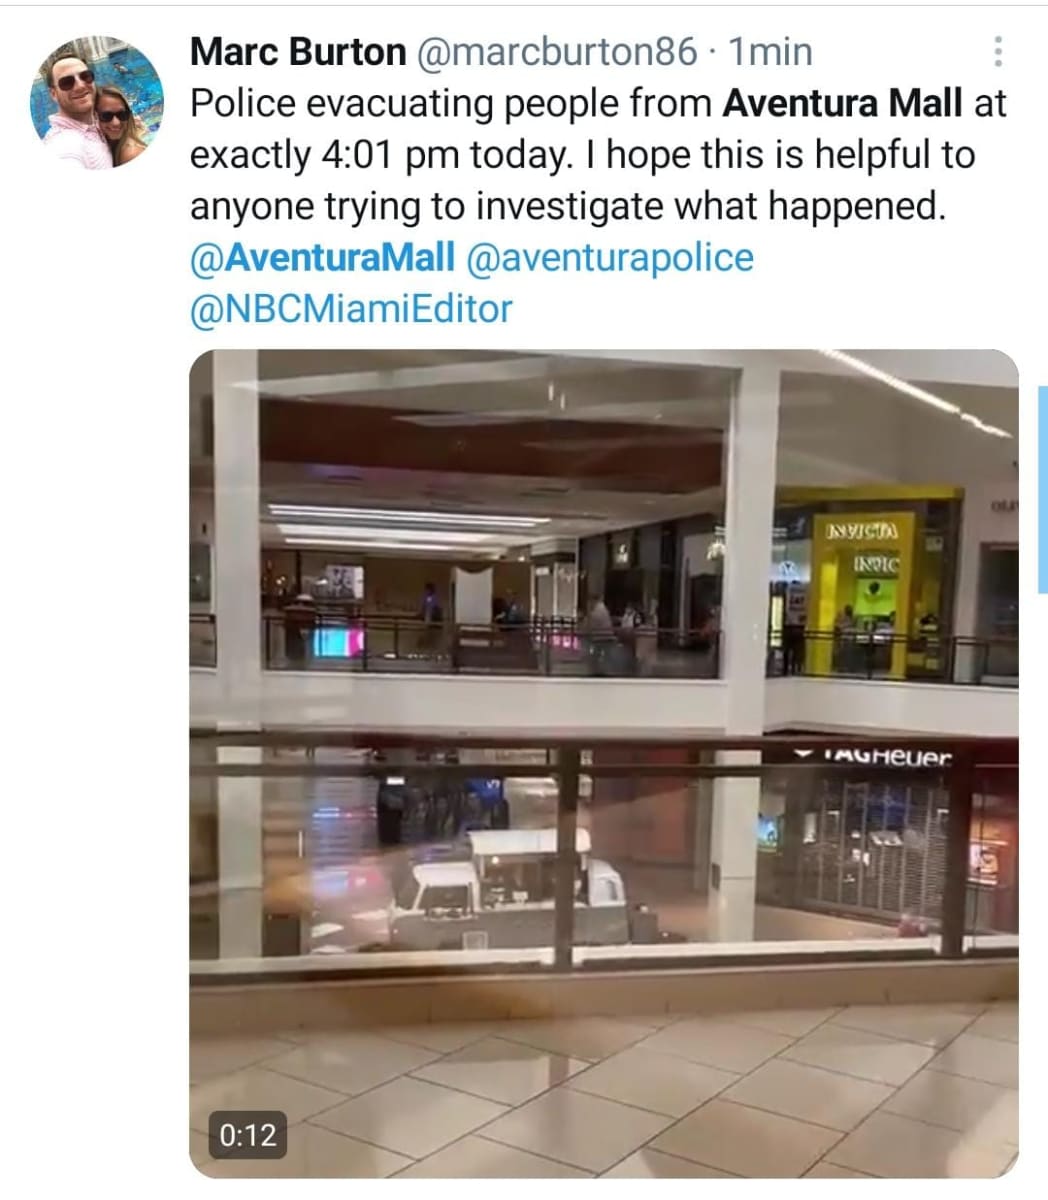The image size is (1048, 1200).
Task: Click the tiled floor area of the video
Action: point(604,1088)
